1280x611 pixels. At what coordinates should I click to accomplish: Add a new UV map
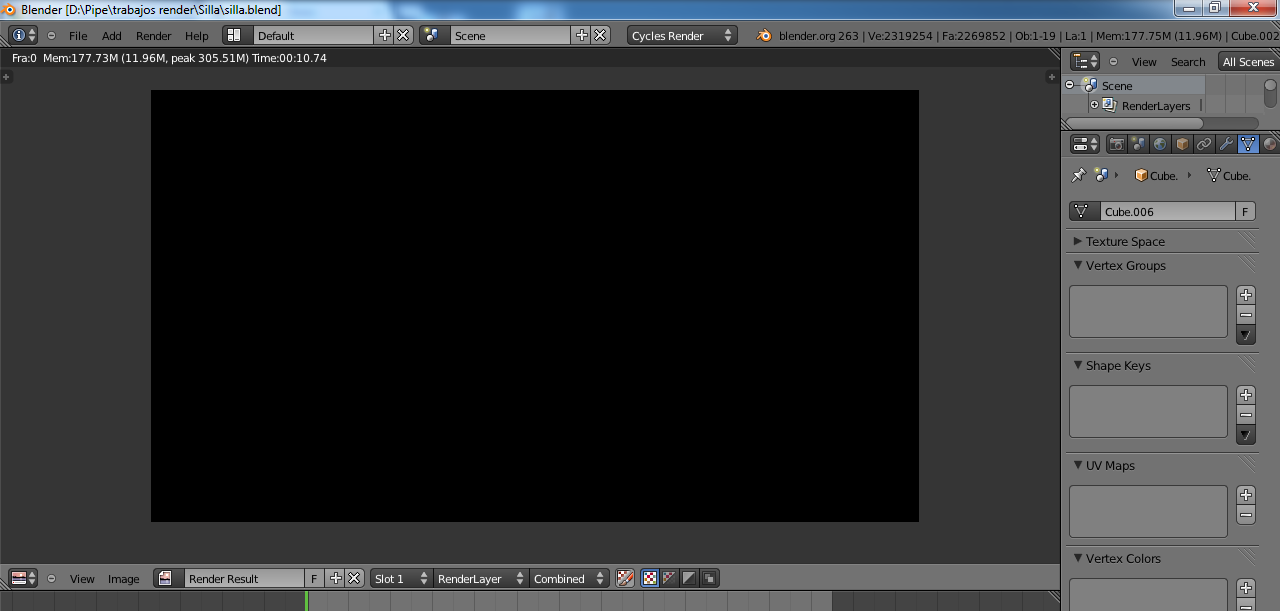pos(1246,495)
